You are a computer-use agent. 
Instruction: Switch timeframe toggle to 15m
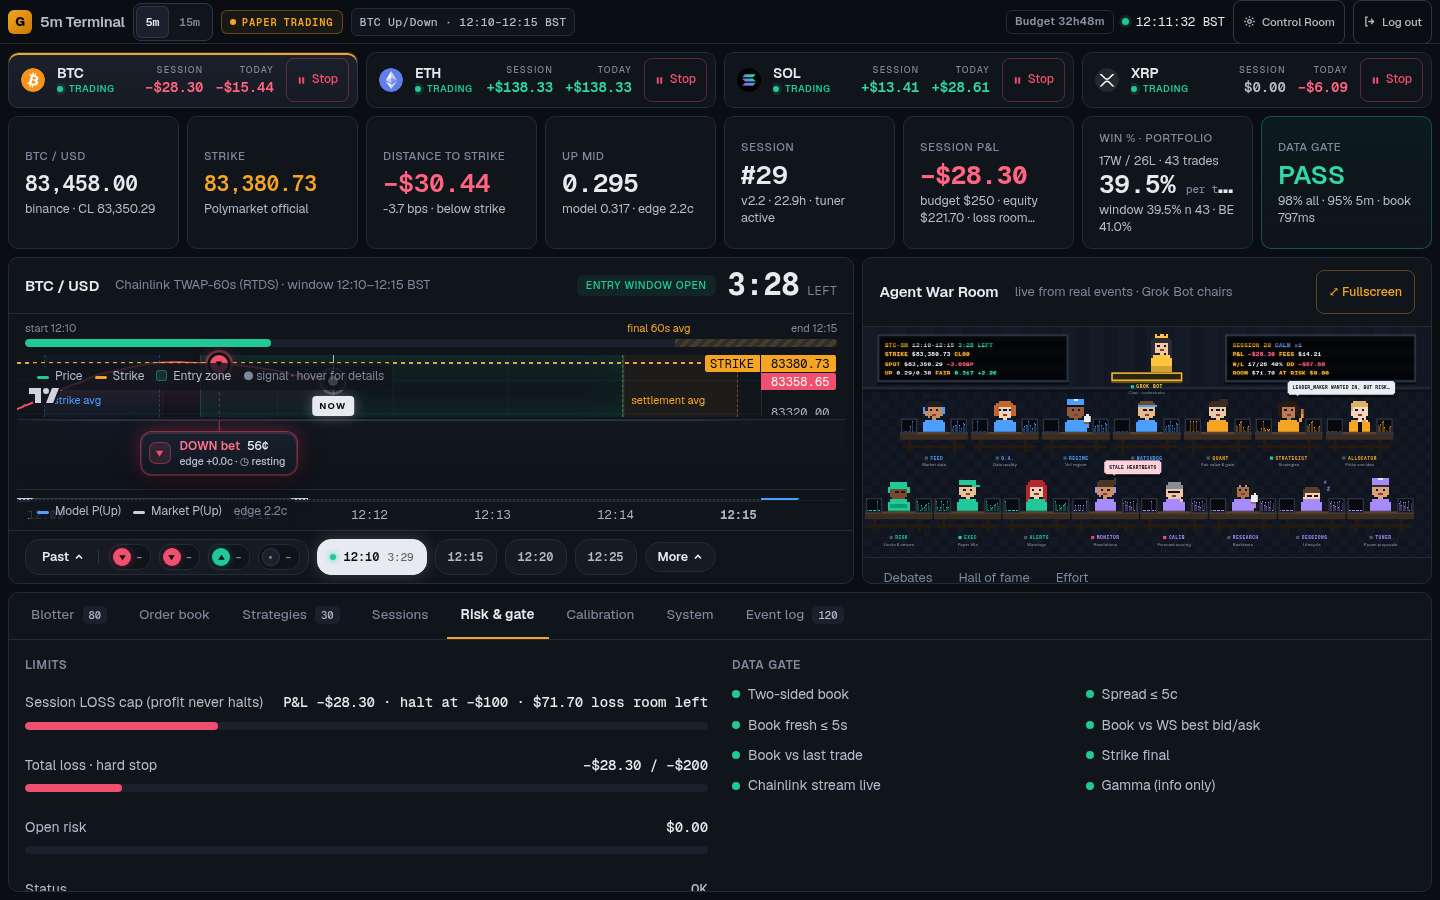click(190, 22)
